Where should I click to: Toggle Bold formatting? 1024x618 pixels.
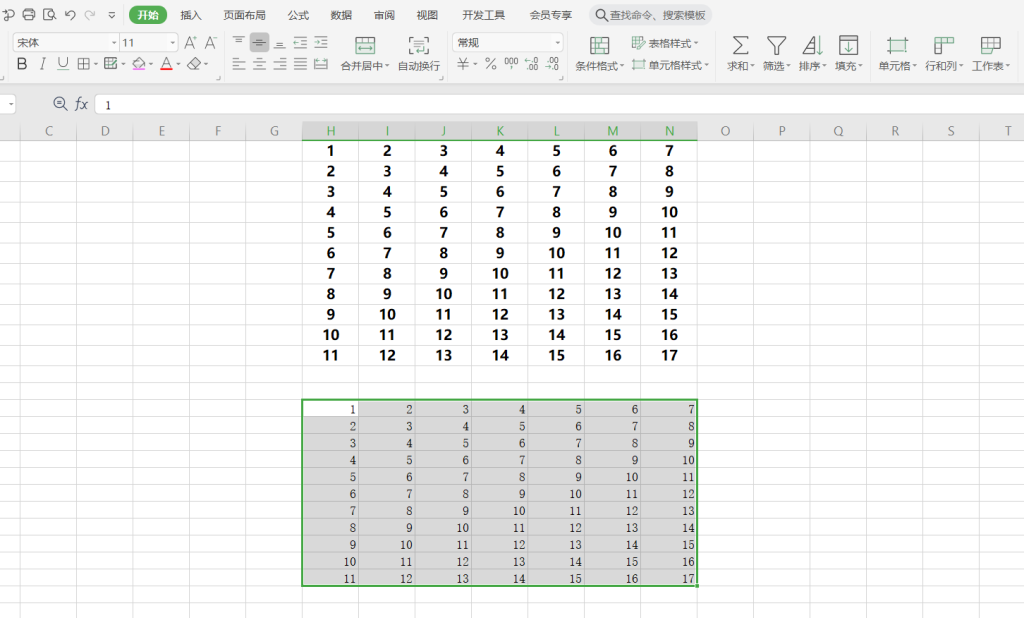pyautogui.click(x=22, y=63)
